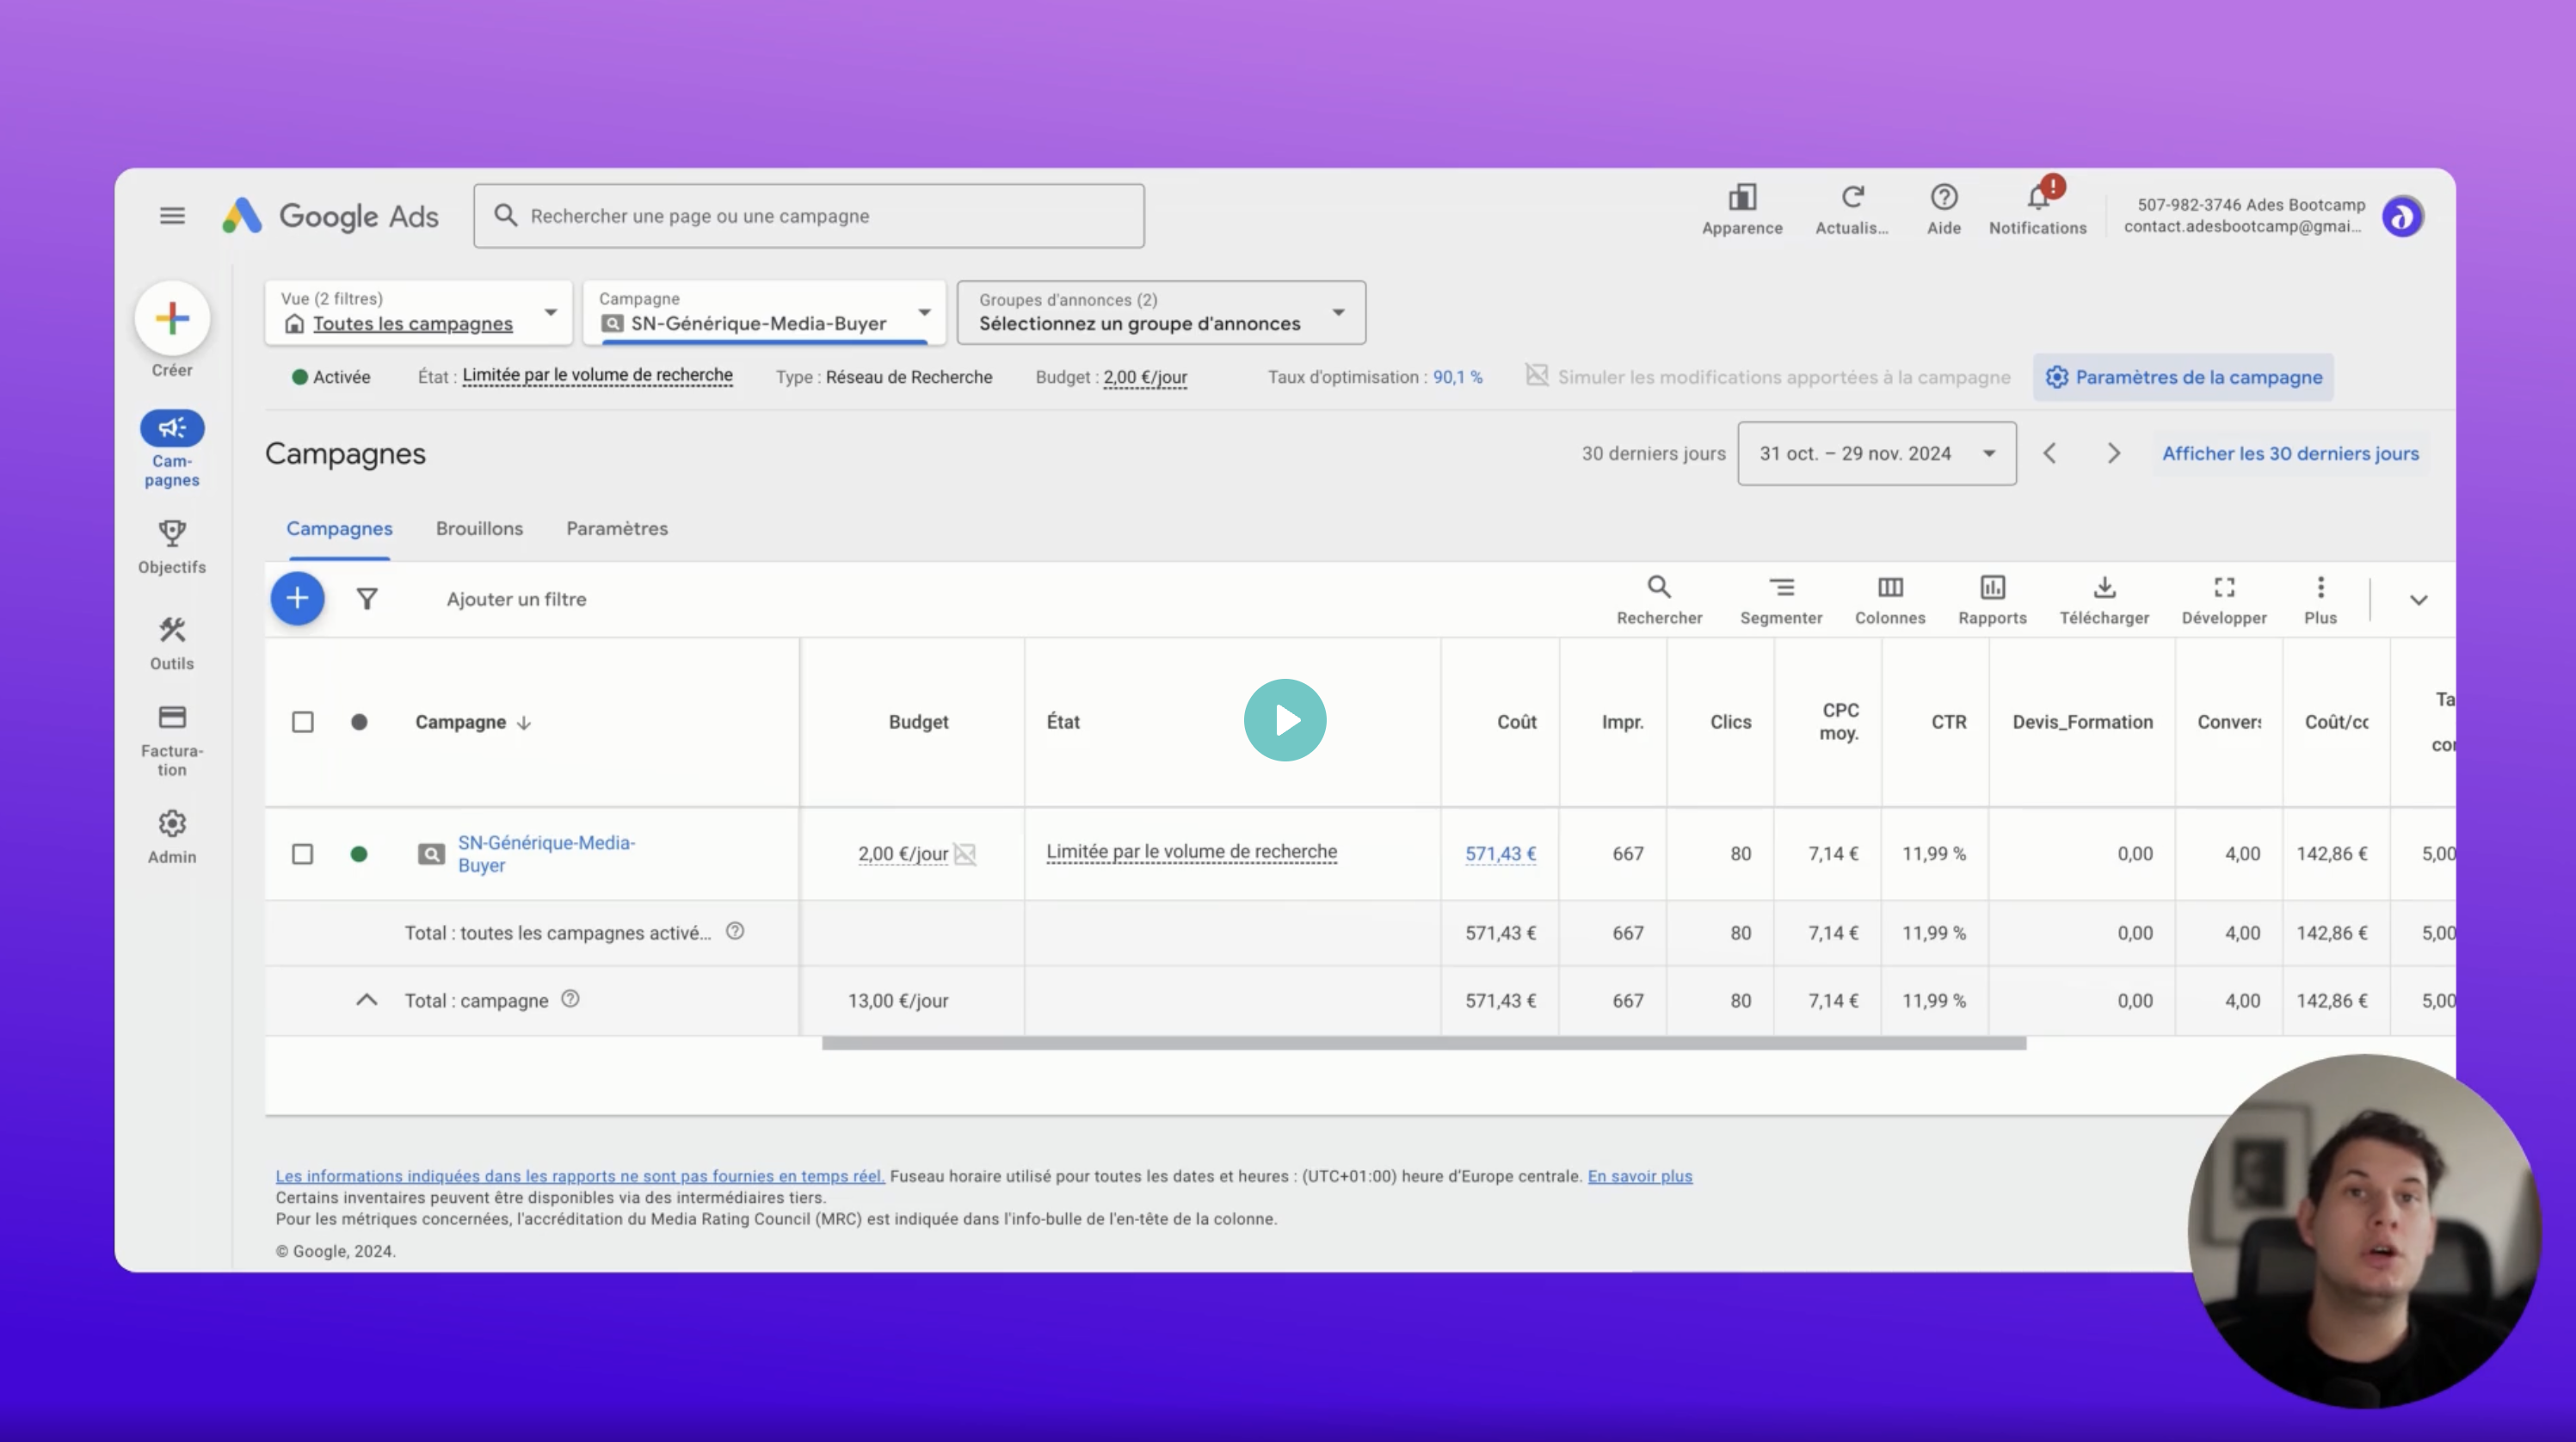The width and height of the screenshot is (2576, 1442).
Task: Open the date range dropdown 31 oct. – 29 nov.
Action: click(x=1876, y=454)
